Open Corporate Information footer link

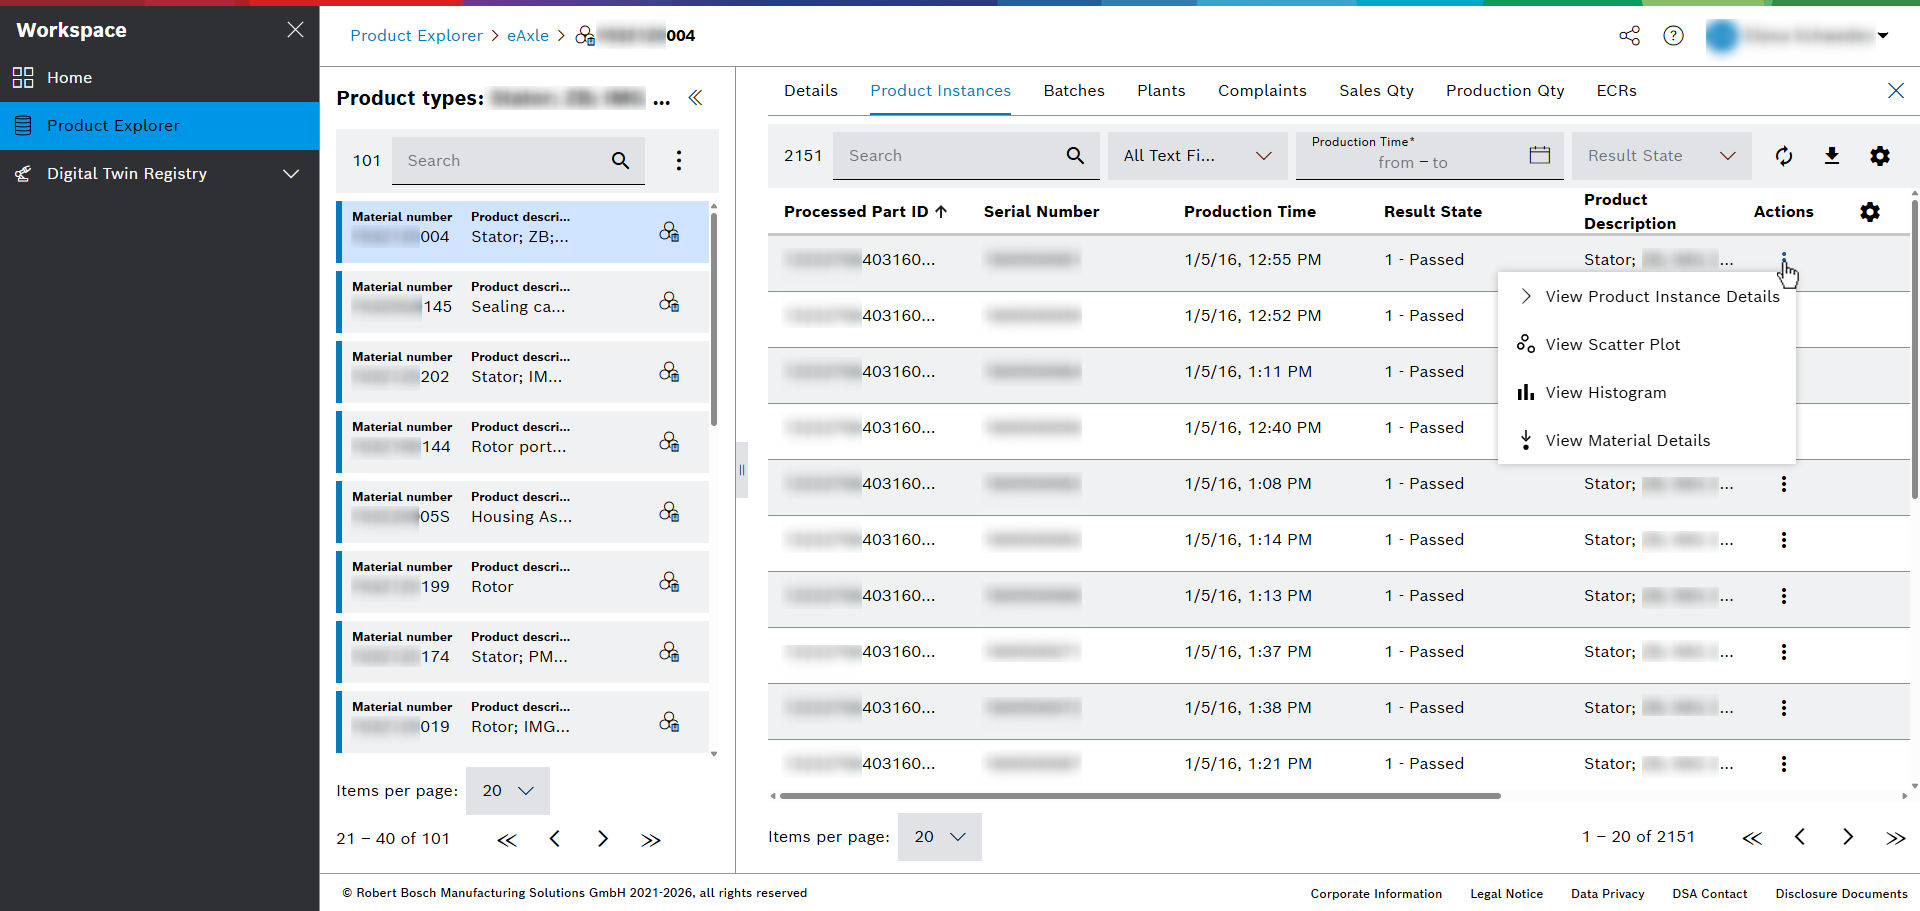(1376, 894)
